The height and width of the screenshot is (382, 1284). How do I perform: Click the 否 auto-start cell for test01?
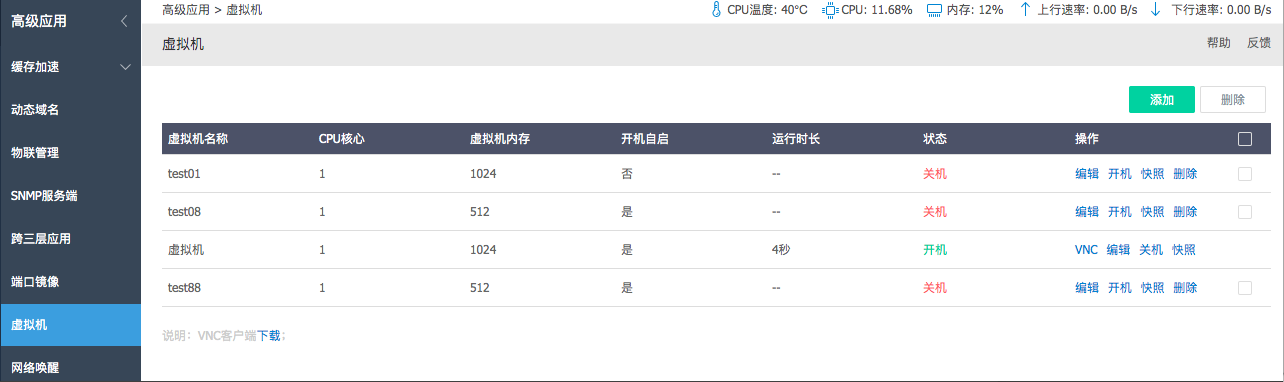pyautogui.click(x=627, y=174)
